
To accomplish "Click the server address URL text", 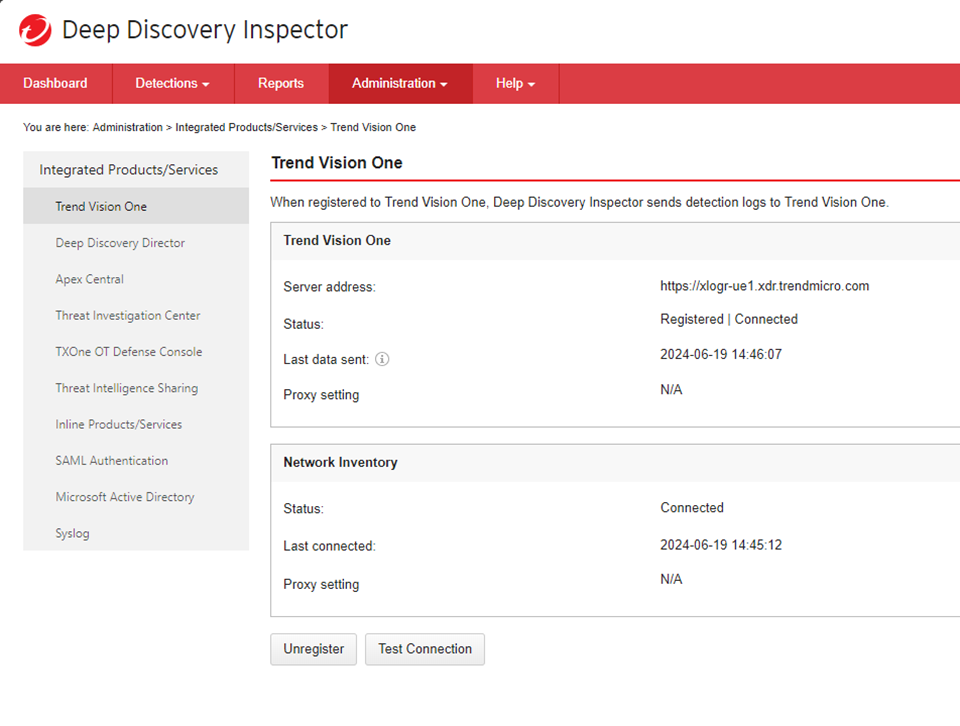I will tap(764, 286).
